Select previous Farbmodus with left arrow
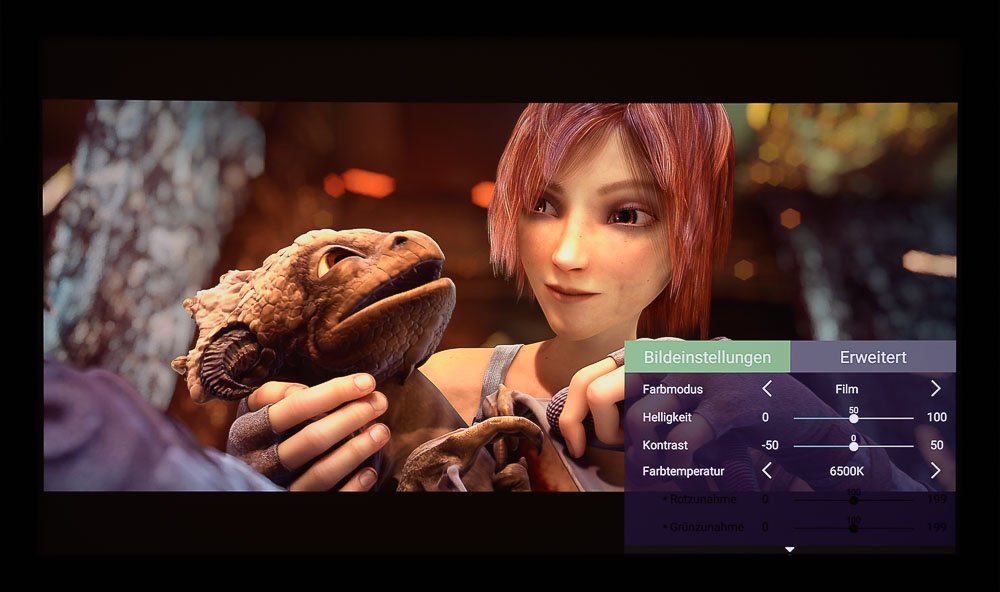1000x592 pixels. 767,388
